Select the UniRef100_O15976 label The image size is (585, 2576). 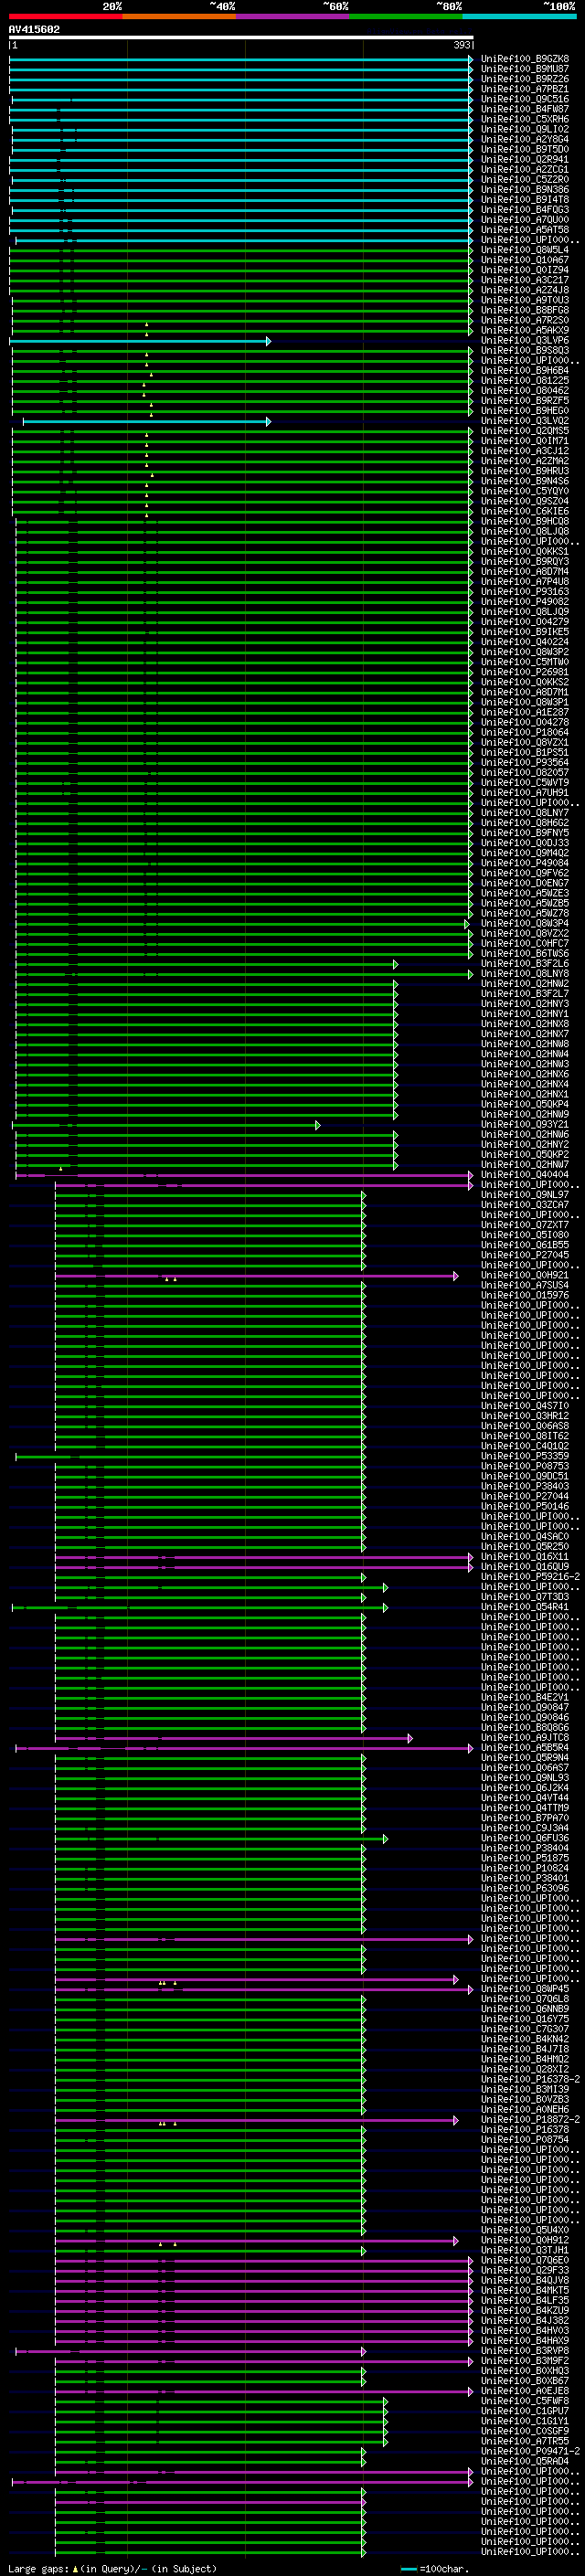[x=525, y=1296]
